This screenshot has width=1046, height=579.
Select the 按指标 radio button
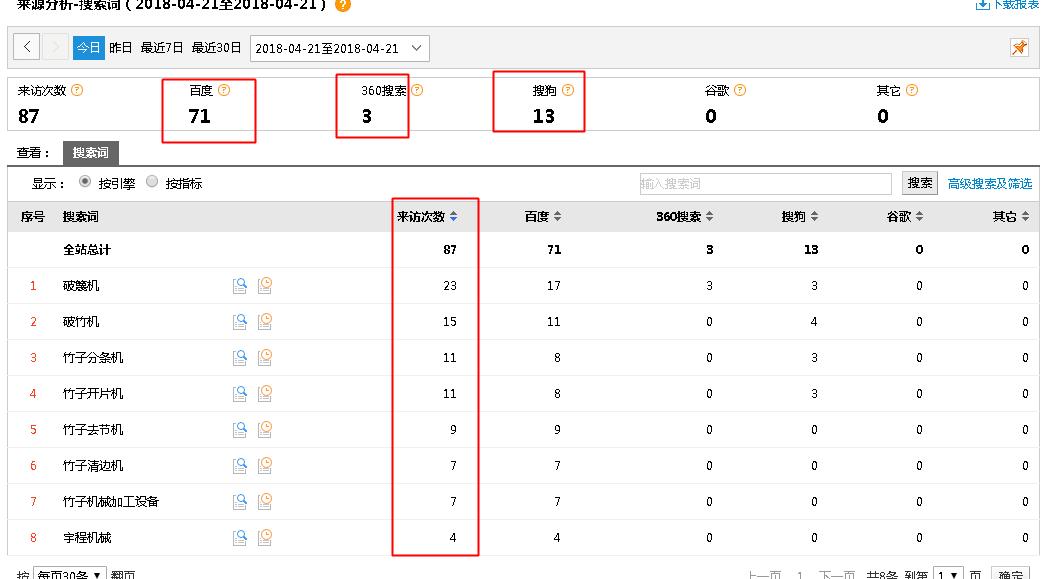click(x=152, y=182)
